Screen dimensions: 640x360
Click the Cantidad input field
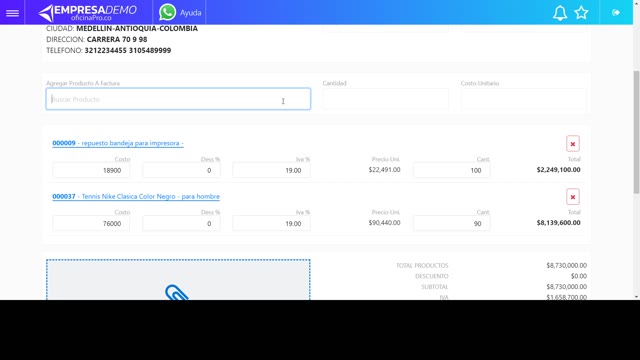tap(385, 99)
